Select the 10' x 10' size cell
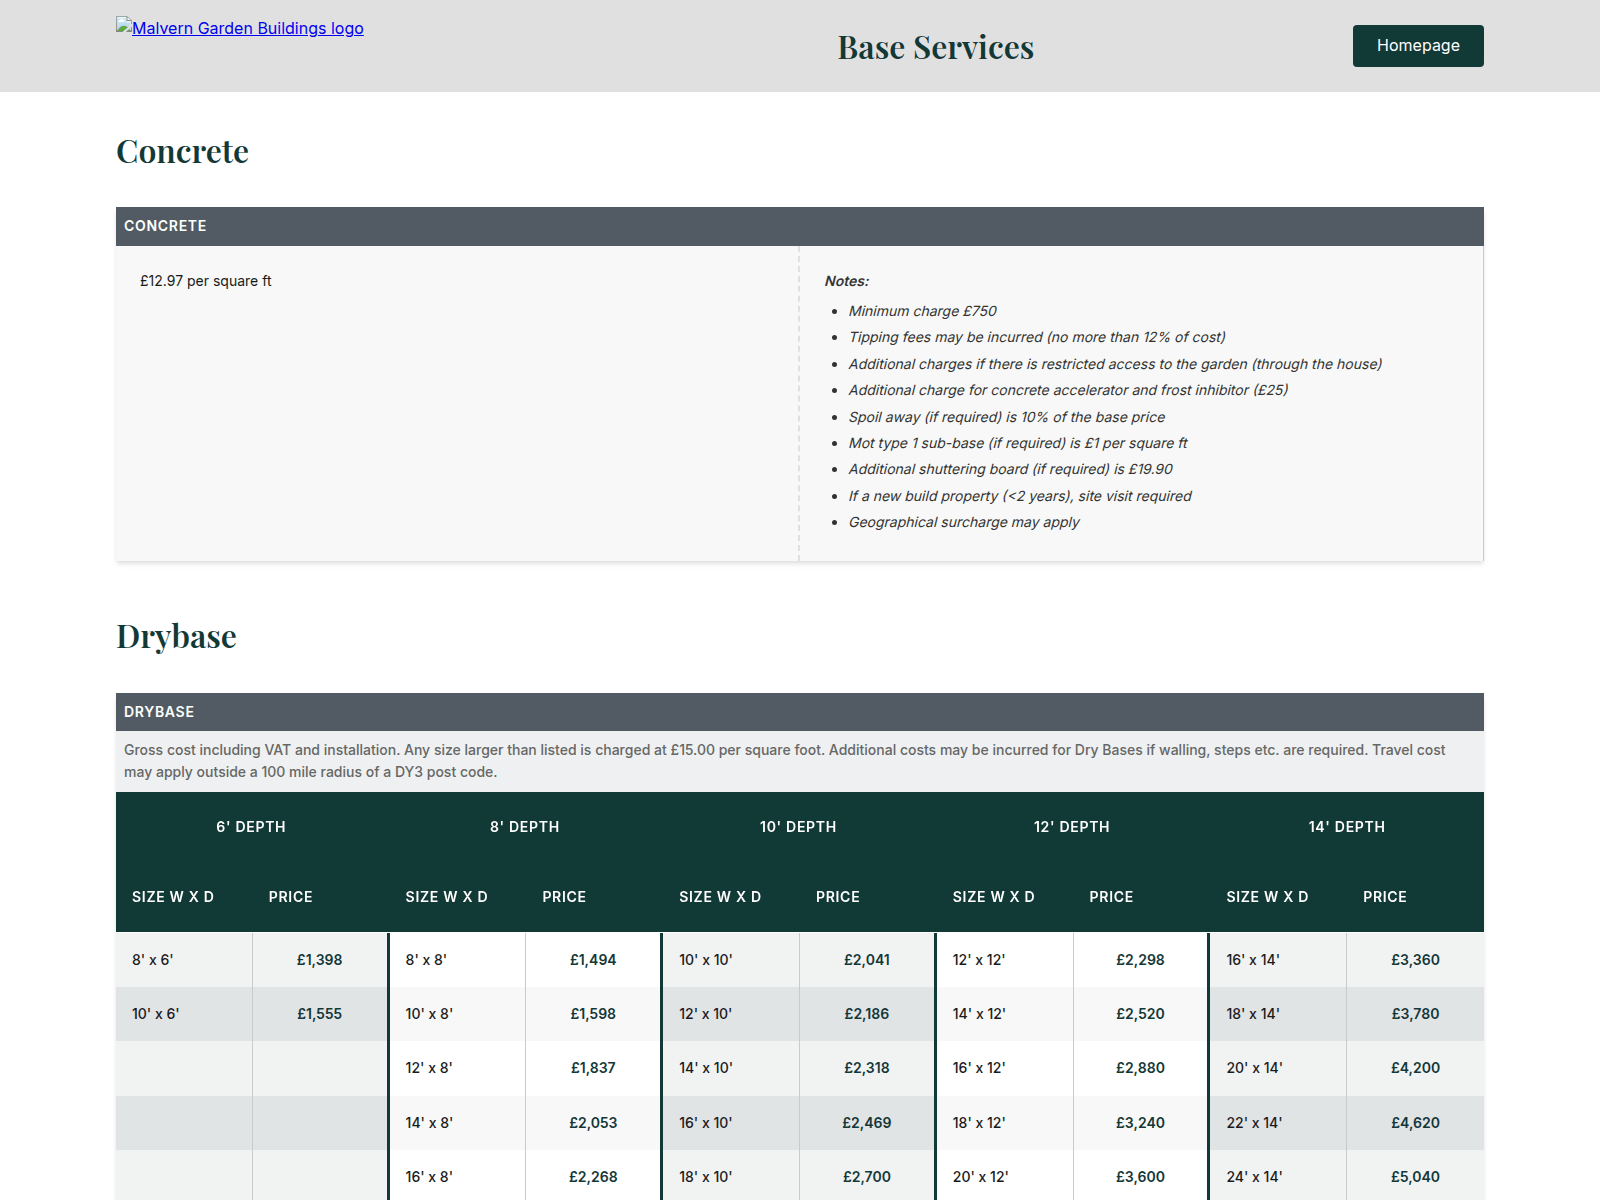This screenshot has width=1600, height=1200. pos(731,960)
